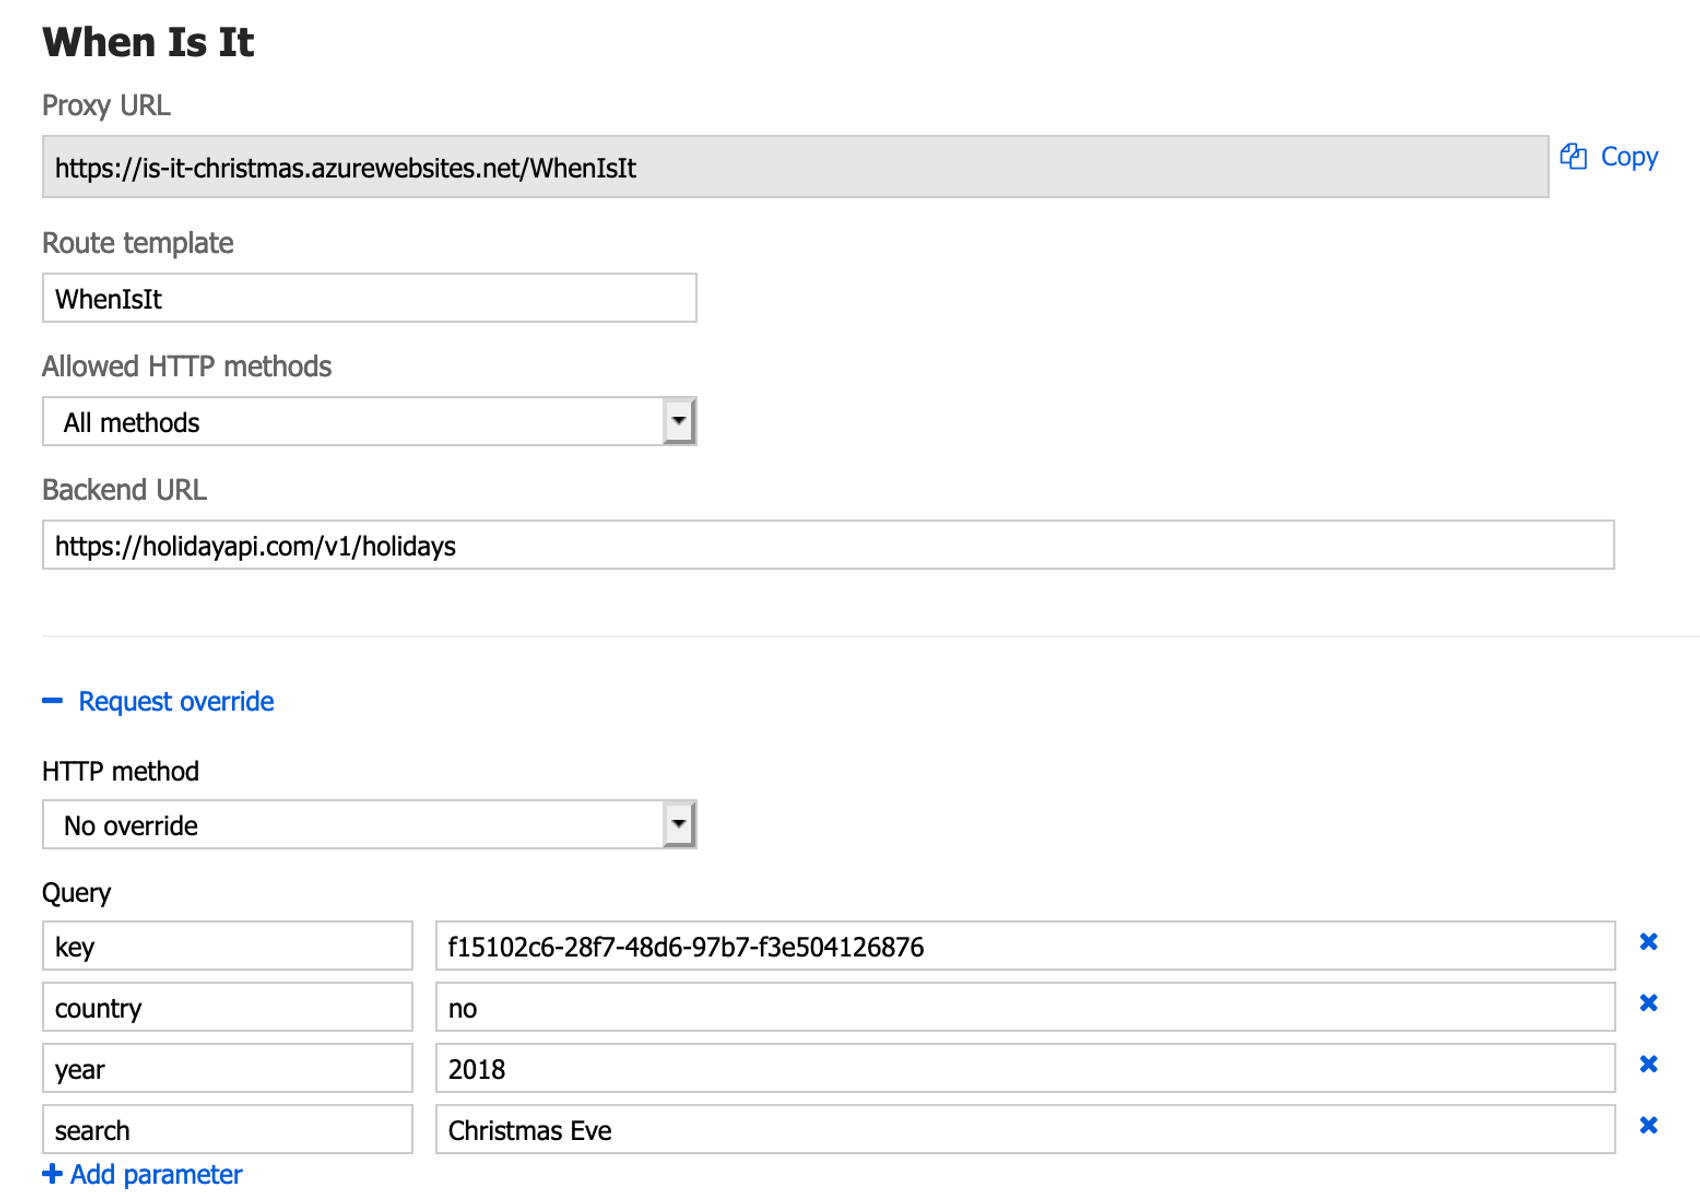The image size is (1700, 1195).
Task: Click the Christmas Eve search value field
Action: (x=1024, y=1130)
